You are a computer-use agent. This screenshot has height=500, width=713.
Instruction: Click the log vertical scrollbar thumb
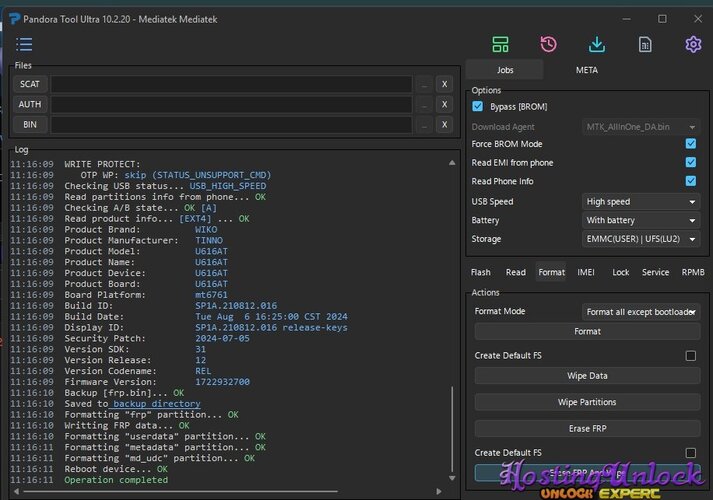click(452, 429)
